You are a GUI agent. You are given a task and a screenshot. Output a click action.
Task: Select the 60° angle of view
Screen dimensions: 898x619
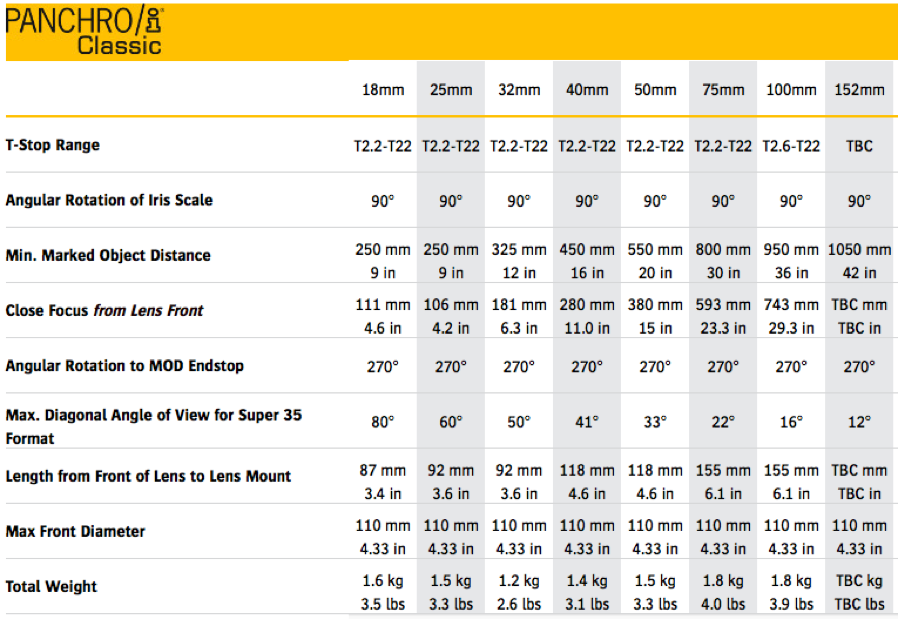point(451,422)
